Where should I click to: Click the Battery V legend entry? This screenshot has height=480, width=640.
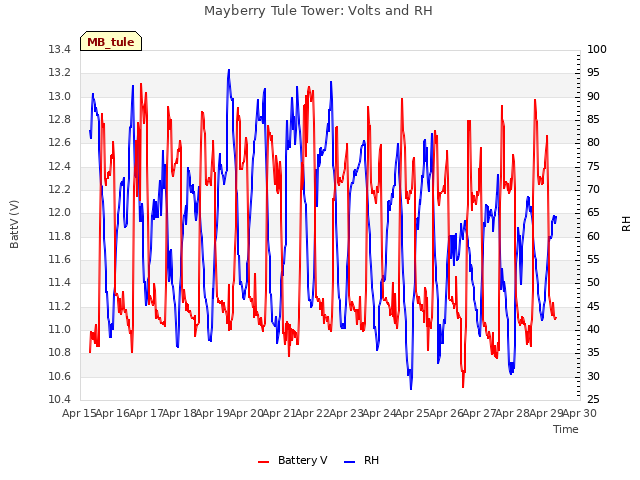tap(293, 460)
